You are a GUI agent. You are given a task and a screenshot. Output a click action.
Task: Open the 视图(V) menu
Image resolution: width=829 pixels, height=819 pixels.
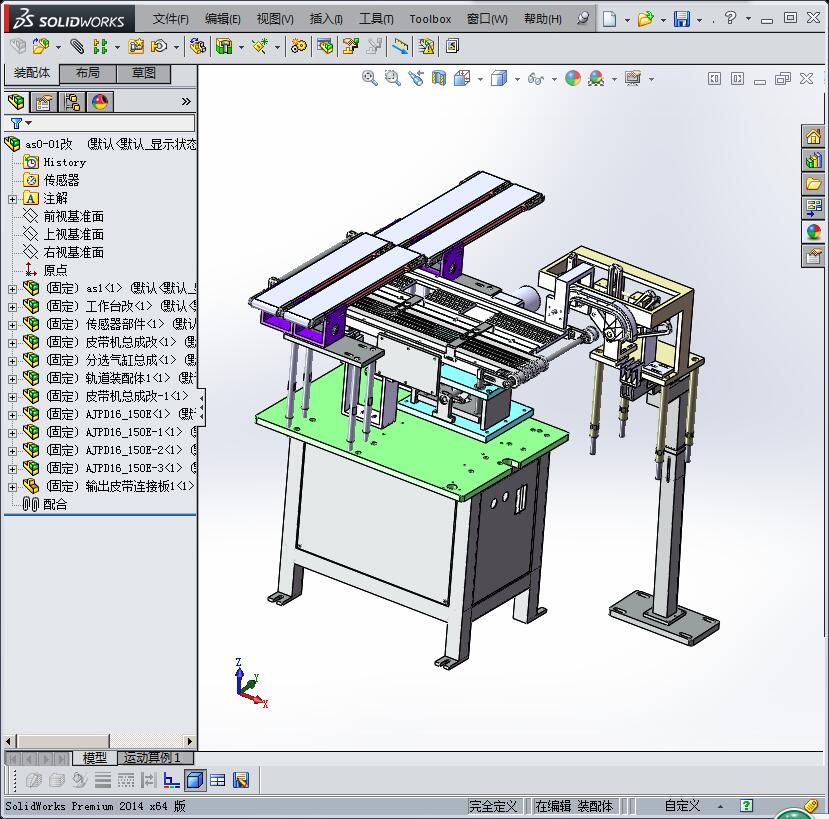pos(275,19)
